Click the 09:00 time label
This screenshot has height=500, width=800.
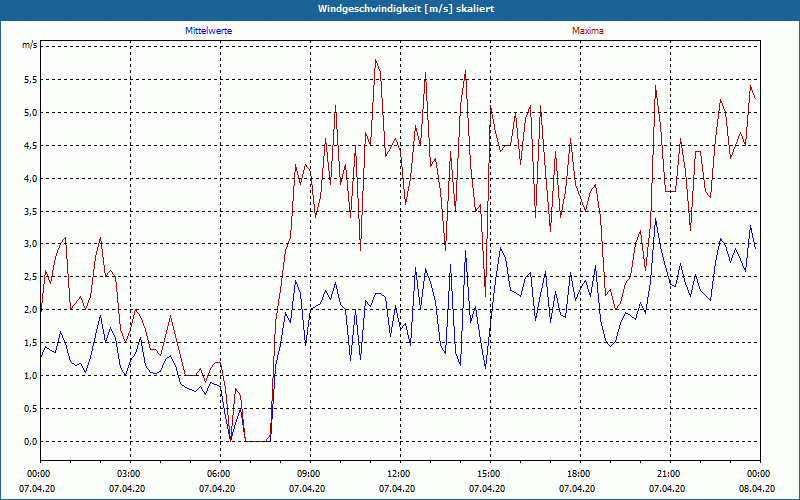(x=307, y=474)
